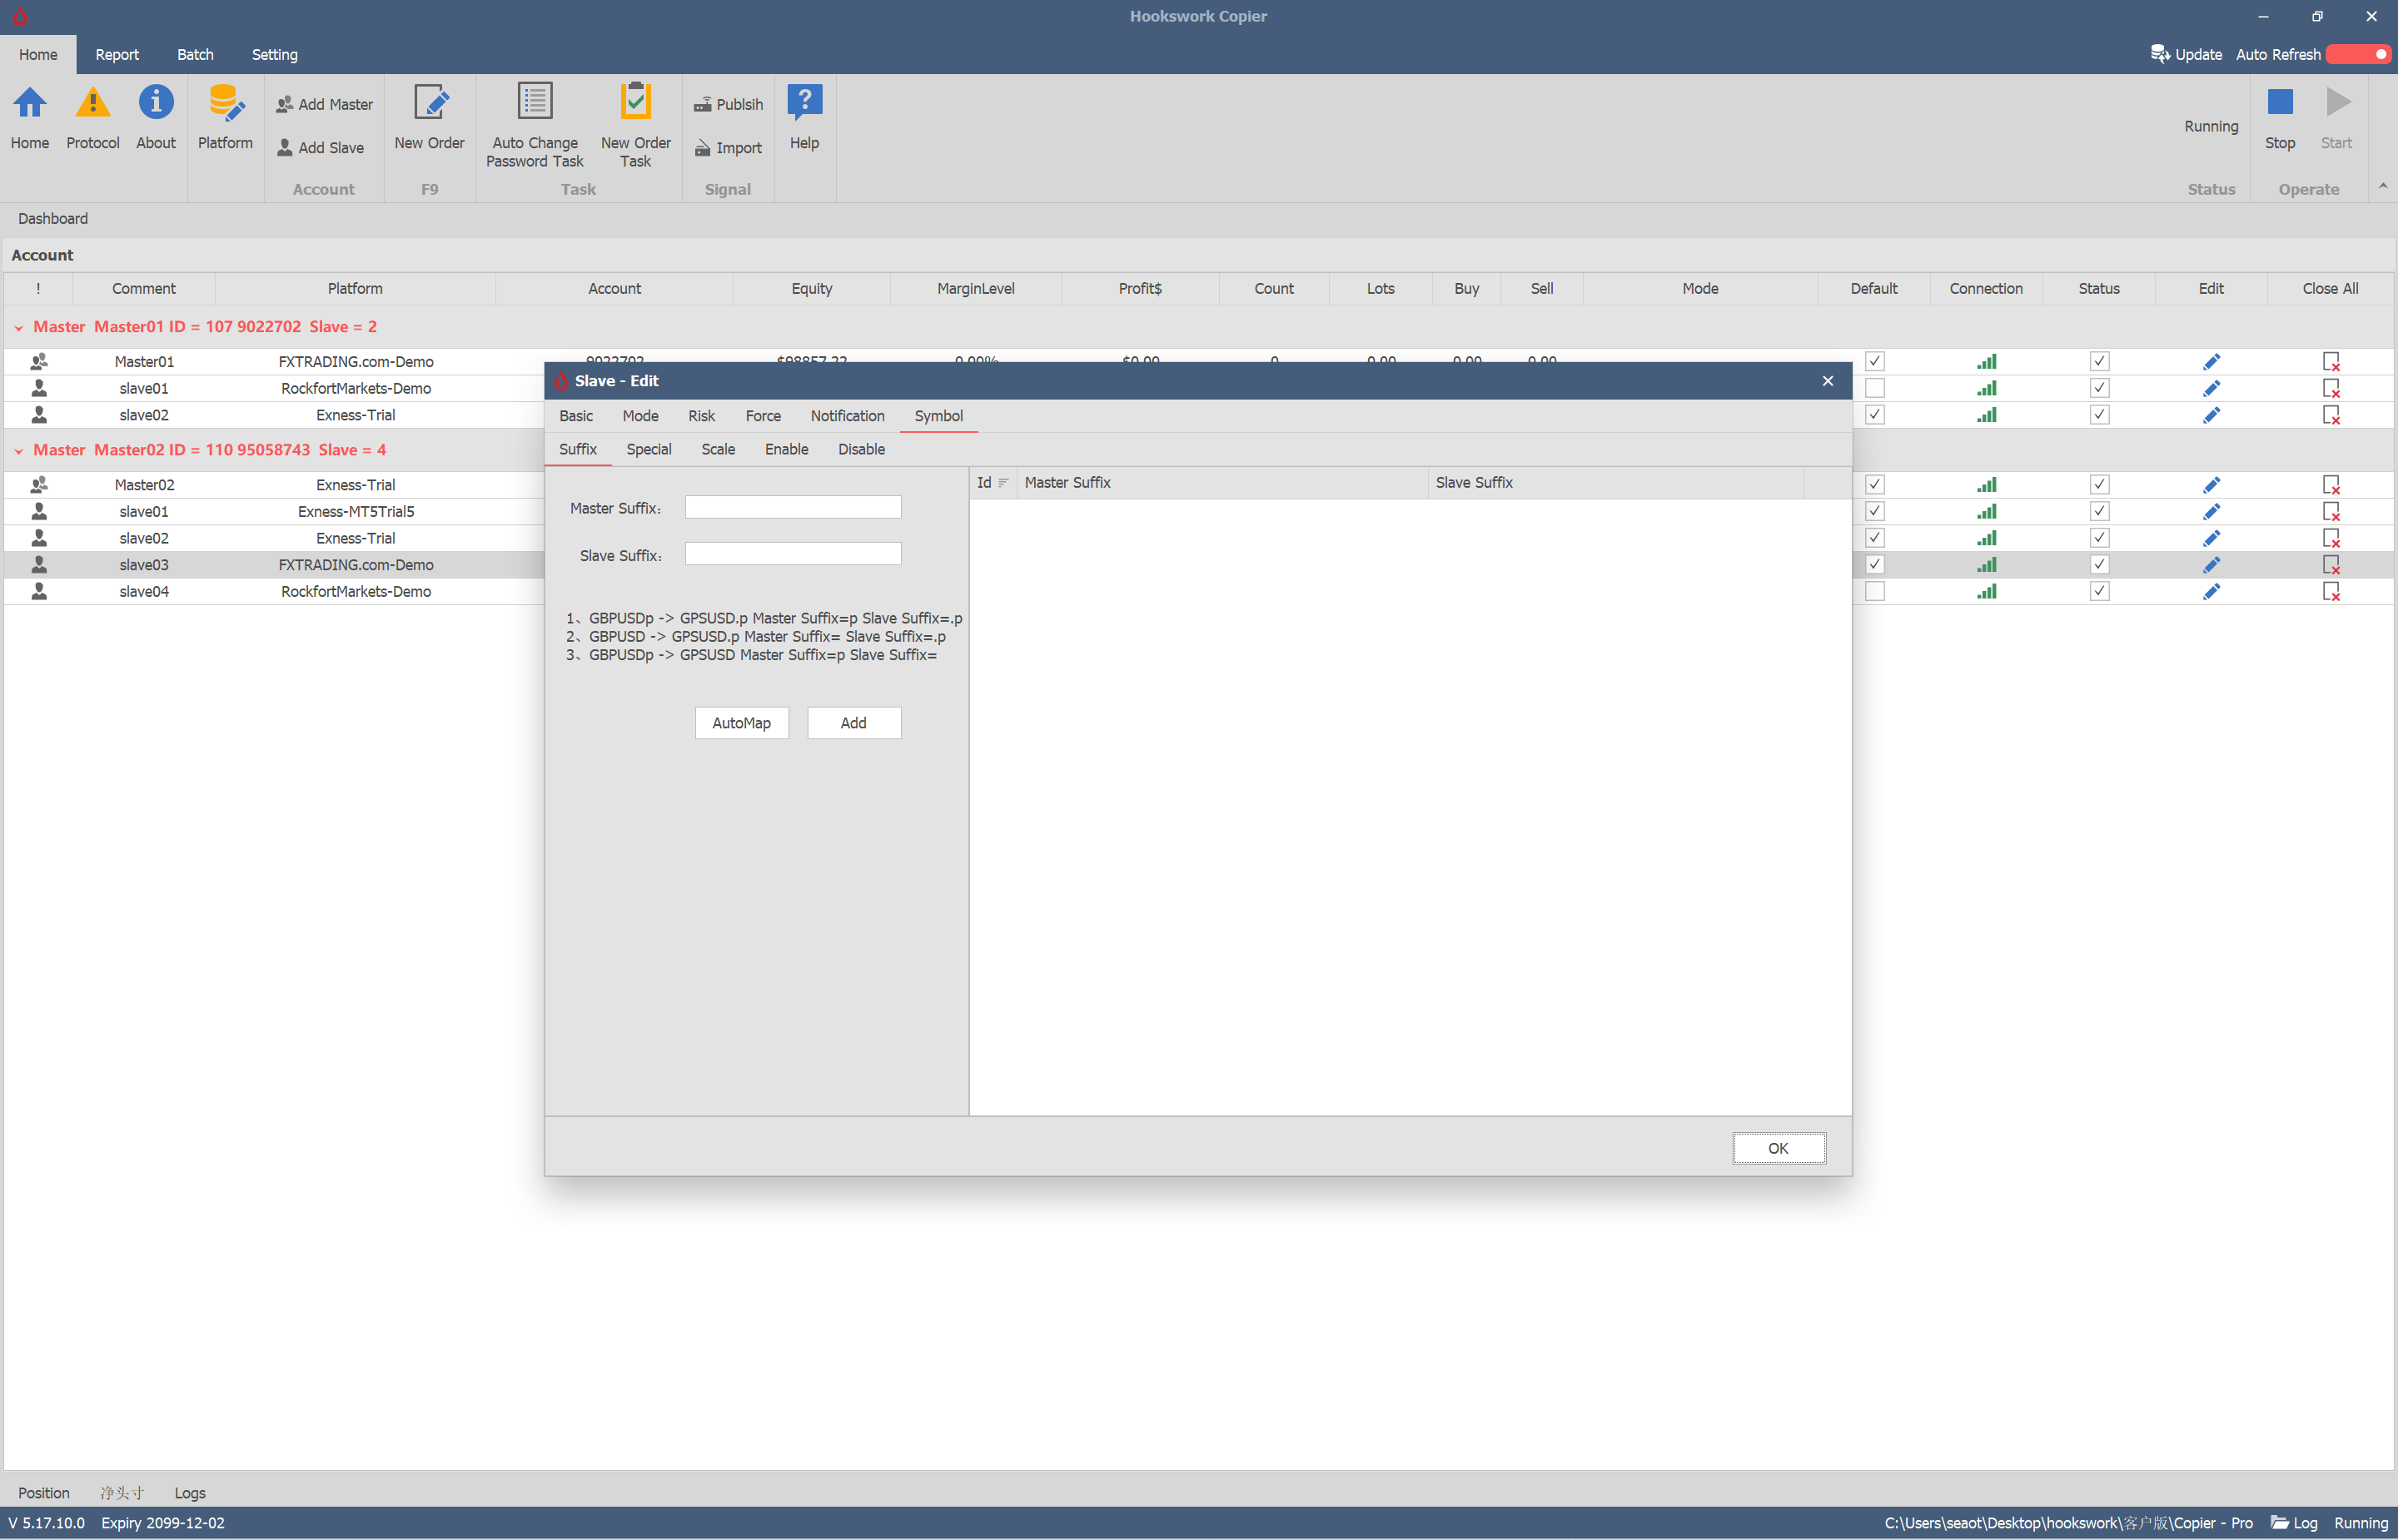
Task: Switch to the Report ribbon tab
Action: tap(117, 54)
